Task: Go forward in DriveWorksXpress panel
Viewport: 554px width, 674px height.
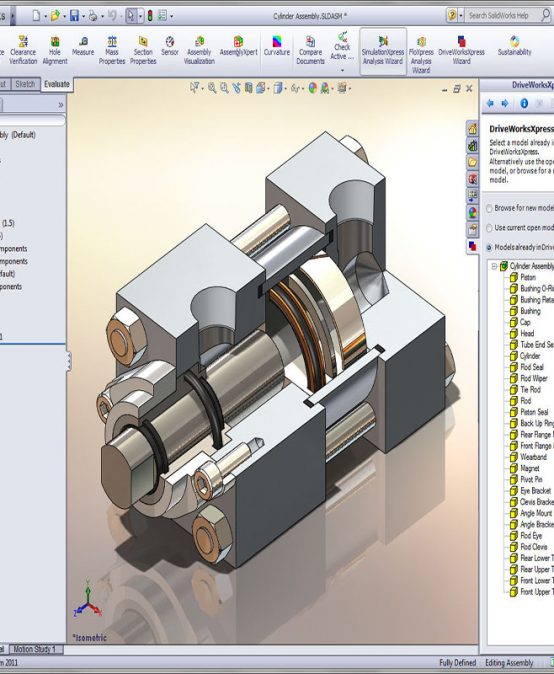Action: (x=505, y=103)
